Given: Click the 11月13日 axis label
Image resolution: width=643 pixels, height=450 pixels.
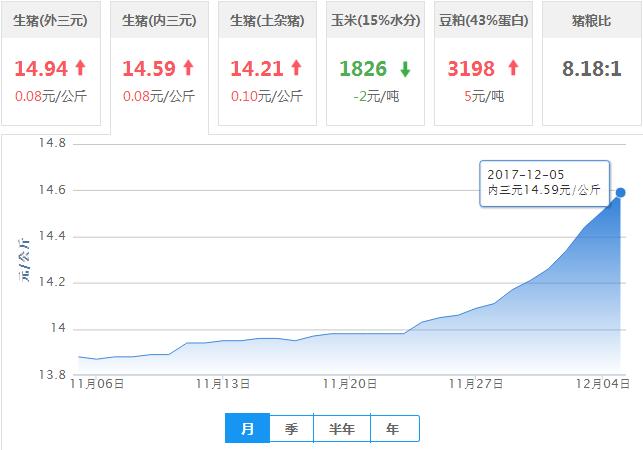Looking at the screenshot, I should [x=223, y=384].
